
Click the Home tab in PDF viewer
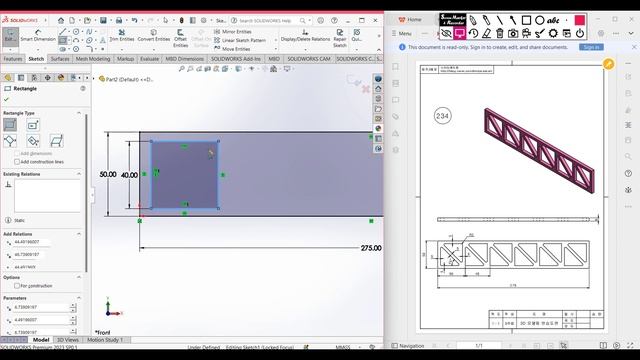click(x=411, y=20)
